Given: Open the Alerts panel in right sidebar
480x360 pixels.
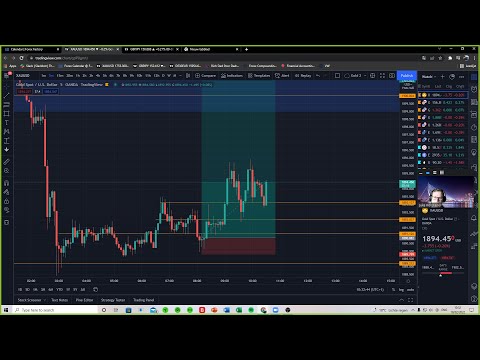Looking at the screenshot, I should pos(474,89).
